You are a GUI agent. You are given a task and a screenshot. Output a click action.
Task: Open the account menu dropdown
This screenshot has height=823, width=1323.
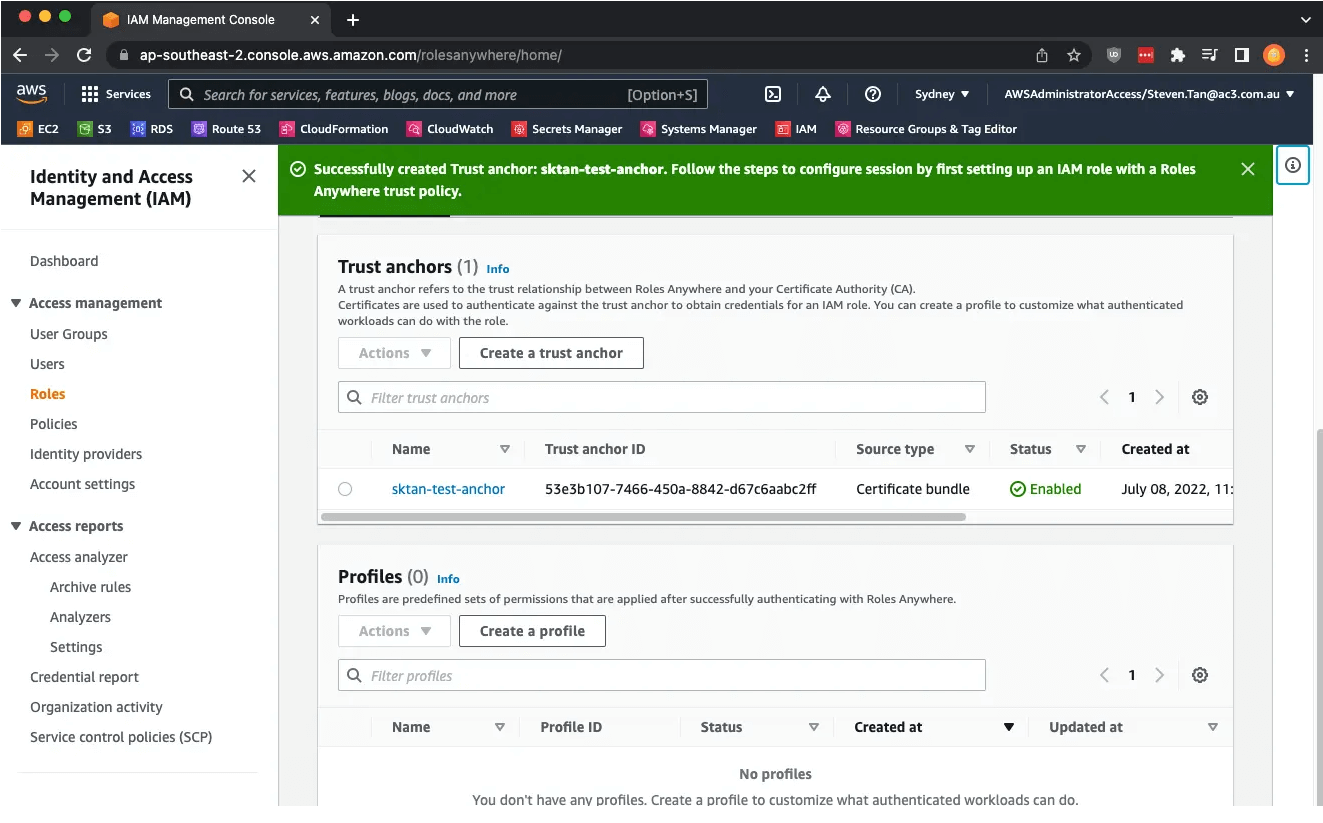tap(1149, 94)
